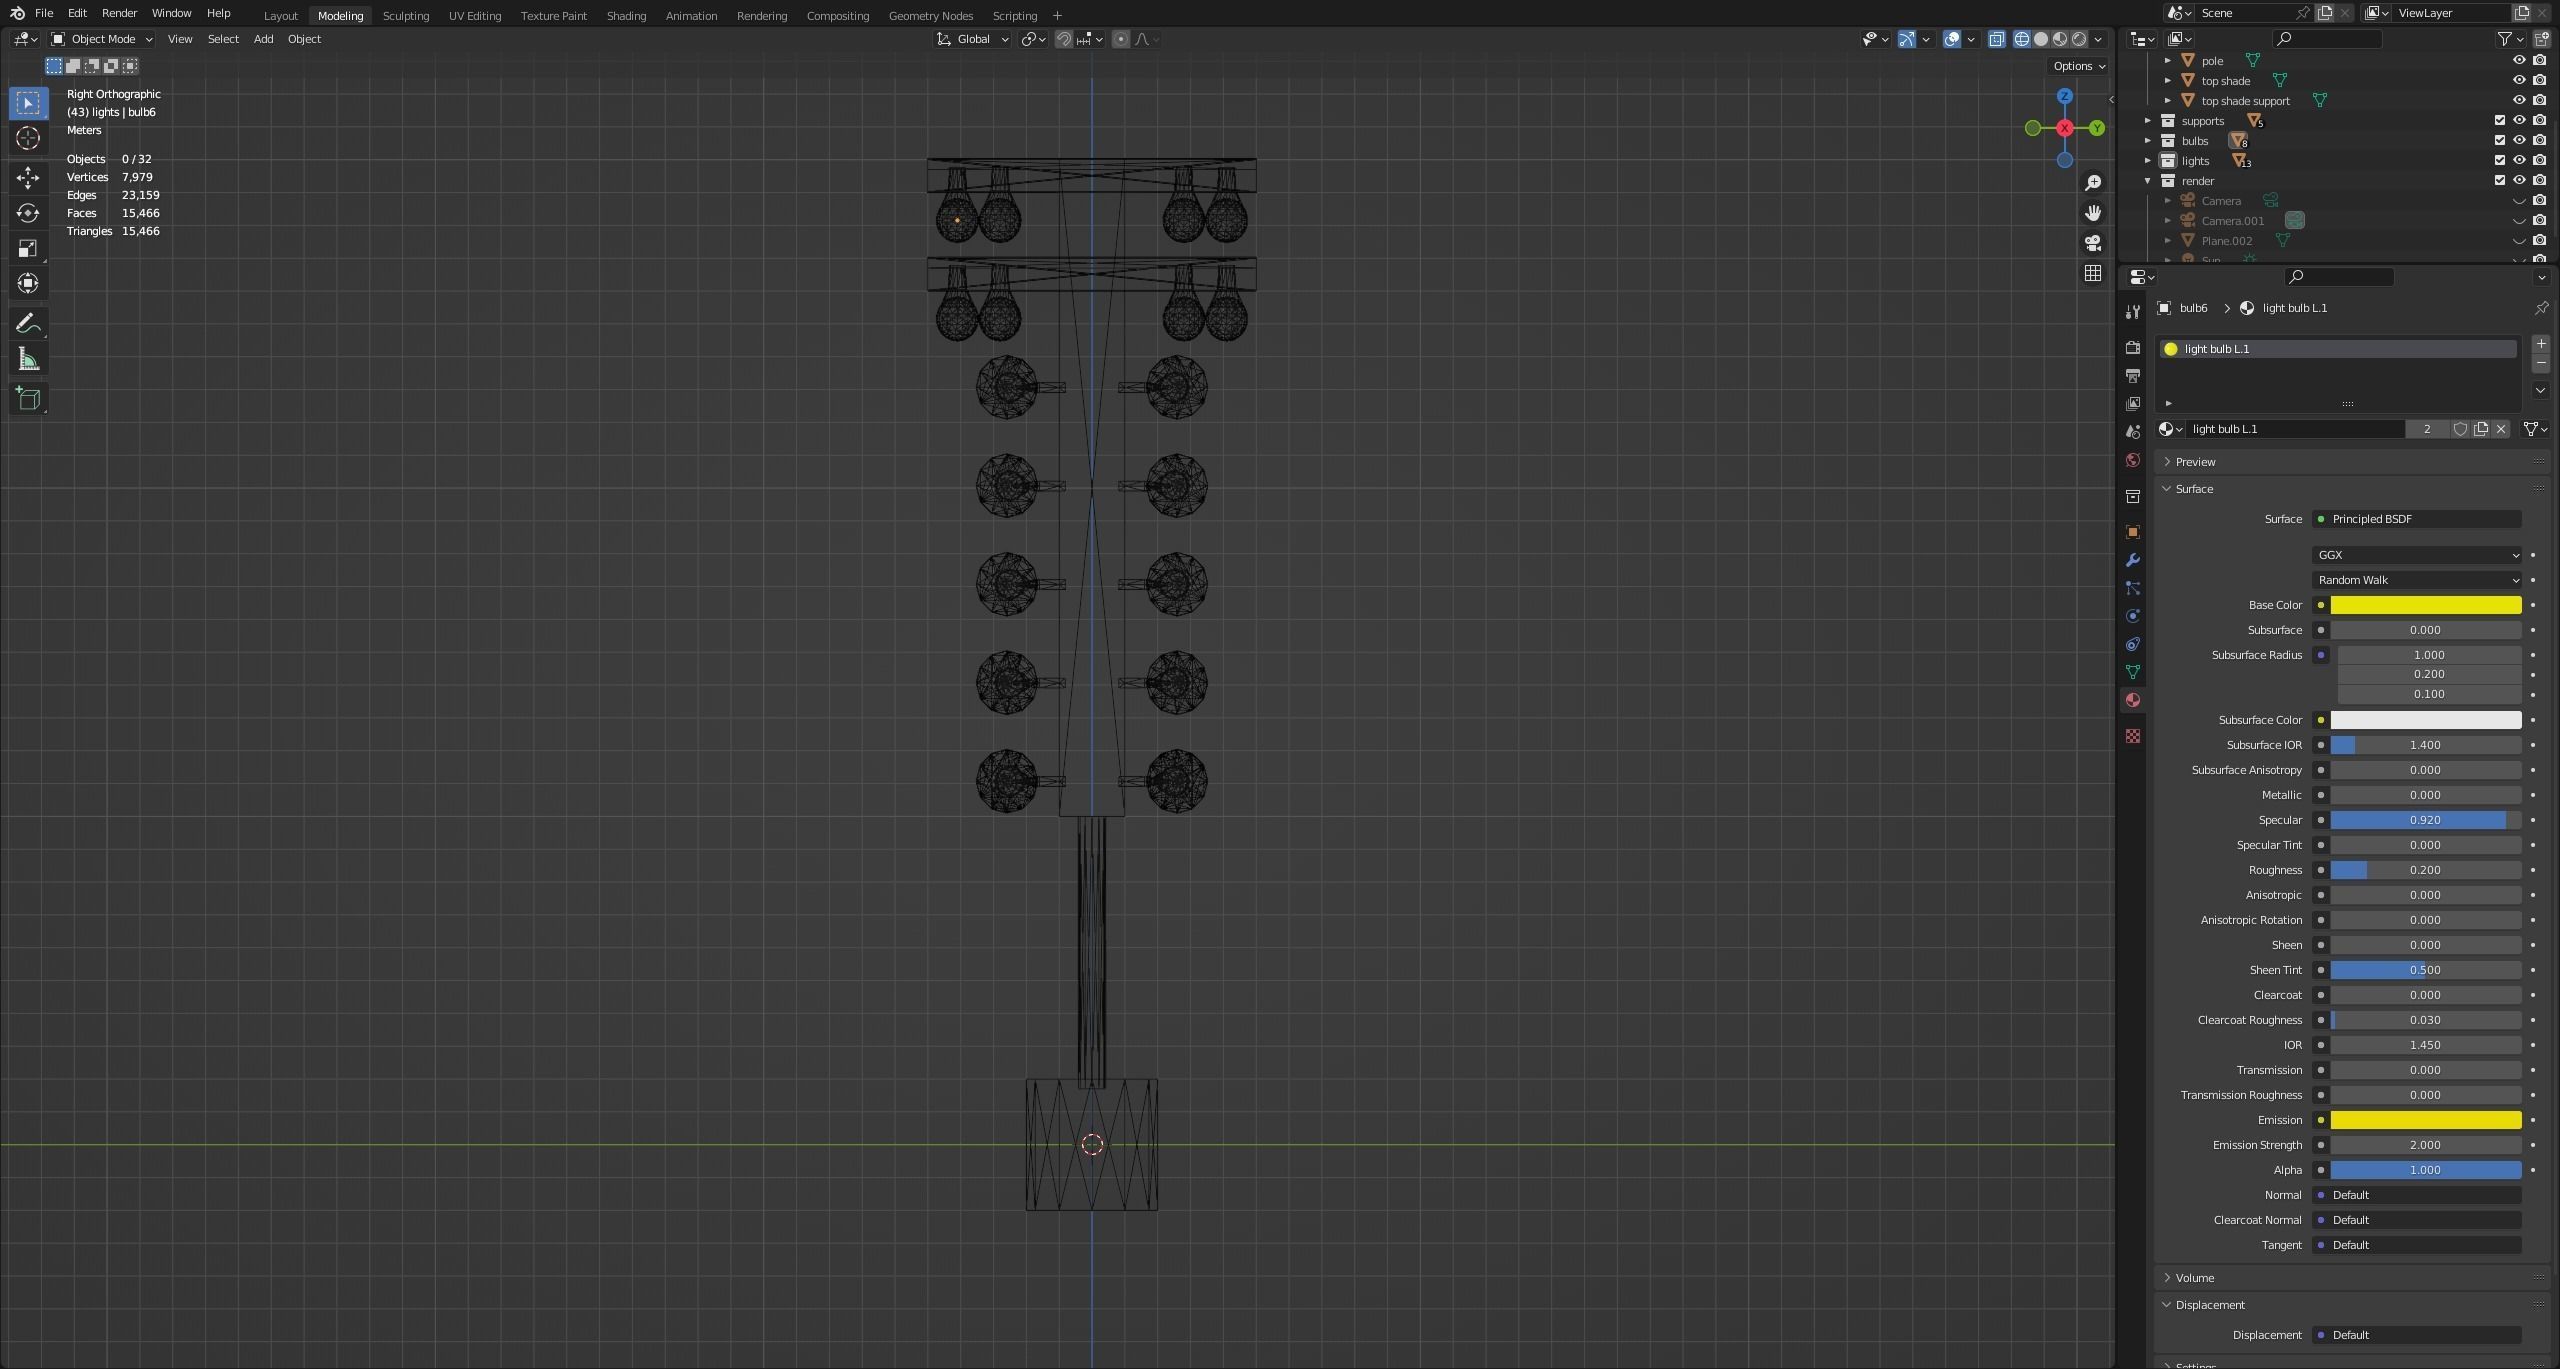Screen dimensions: 2560x1369
Task: Open the Modifier Properties tab (wrench icon)
Action: click(x=2133, y=560)
